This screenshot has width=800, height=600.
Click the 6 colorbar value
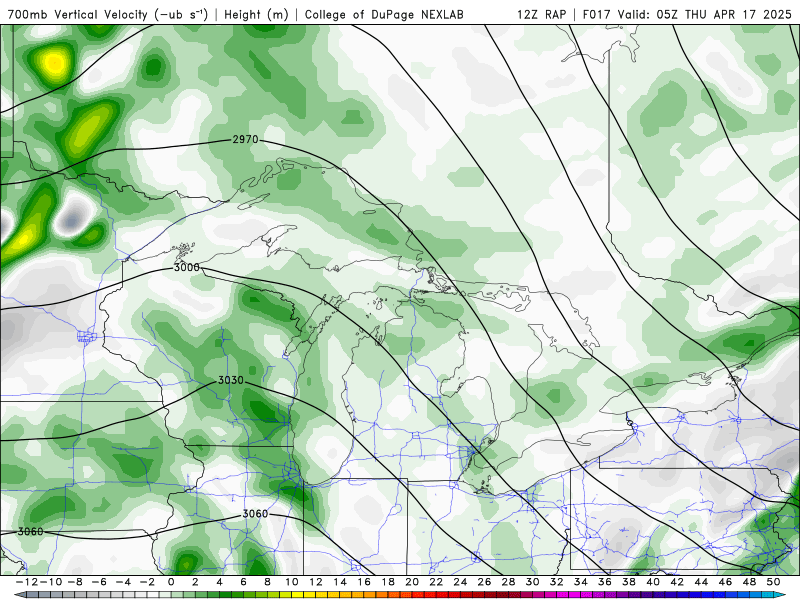(243, 582)
